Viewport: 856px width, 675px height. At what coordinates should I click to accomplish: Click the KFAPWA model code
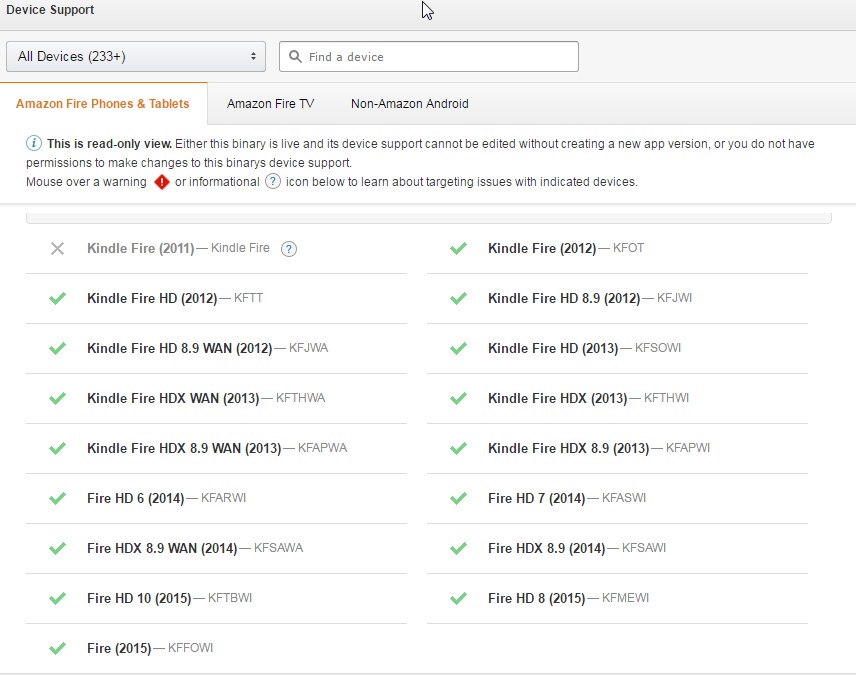coord(323,448)
